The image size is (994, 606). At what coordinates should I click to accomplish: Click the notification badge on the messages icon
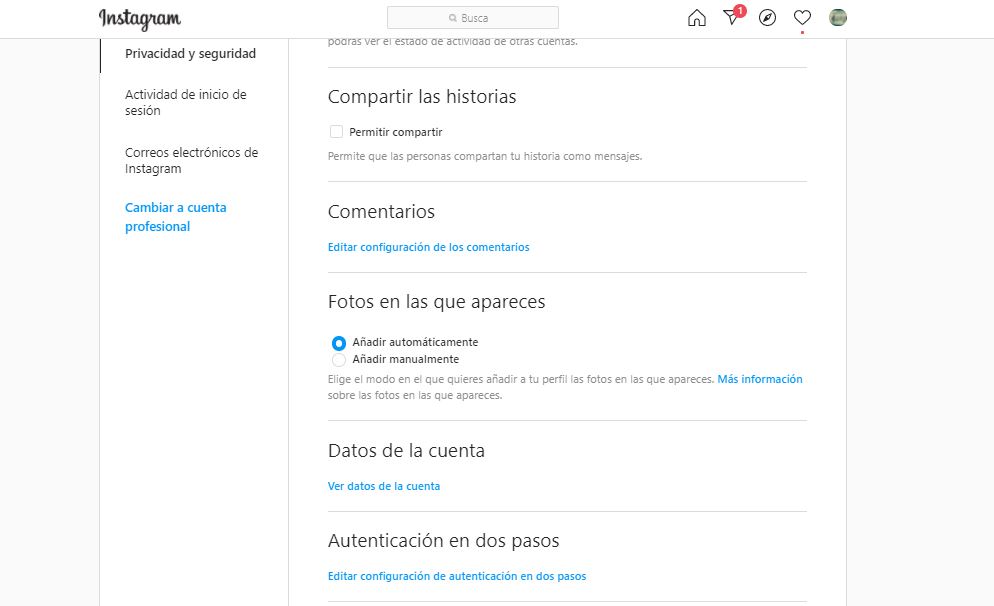[739, 10]
